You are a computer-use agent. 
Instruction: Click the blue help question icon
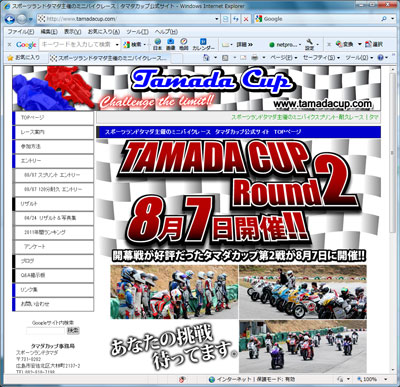(x=381, y=58)
